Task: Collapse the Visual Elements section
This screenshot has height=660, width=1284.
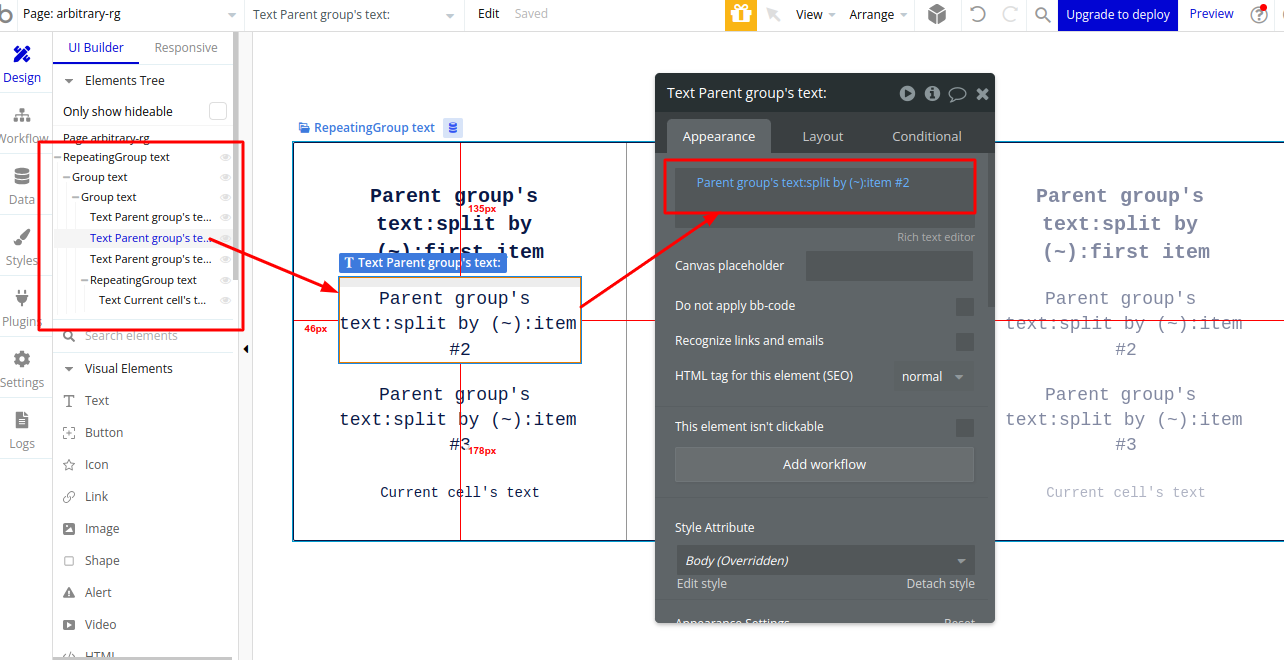Action: (69, 369)
